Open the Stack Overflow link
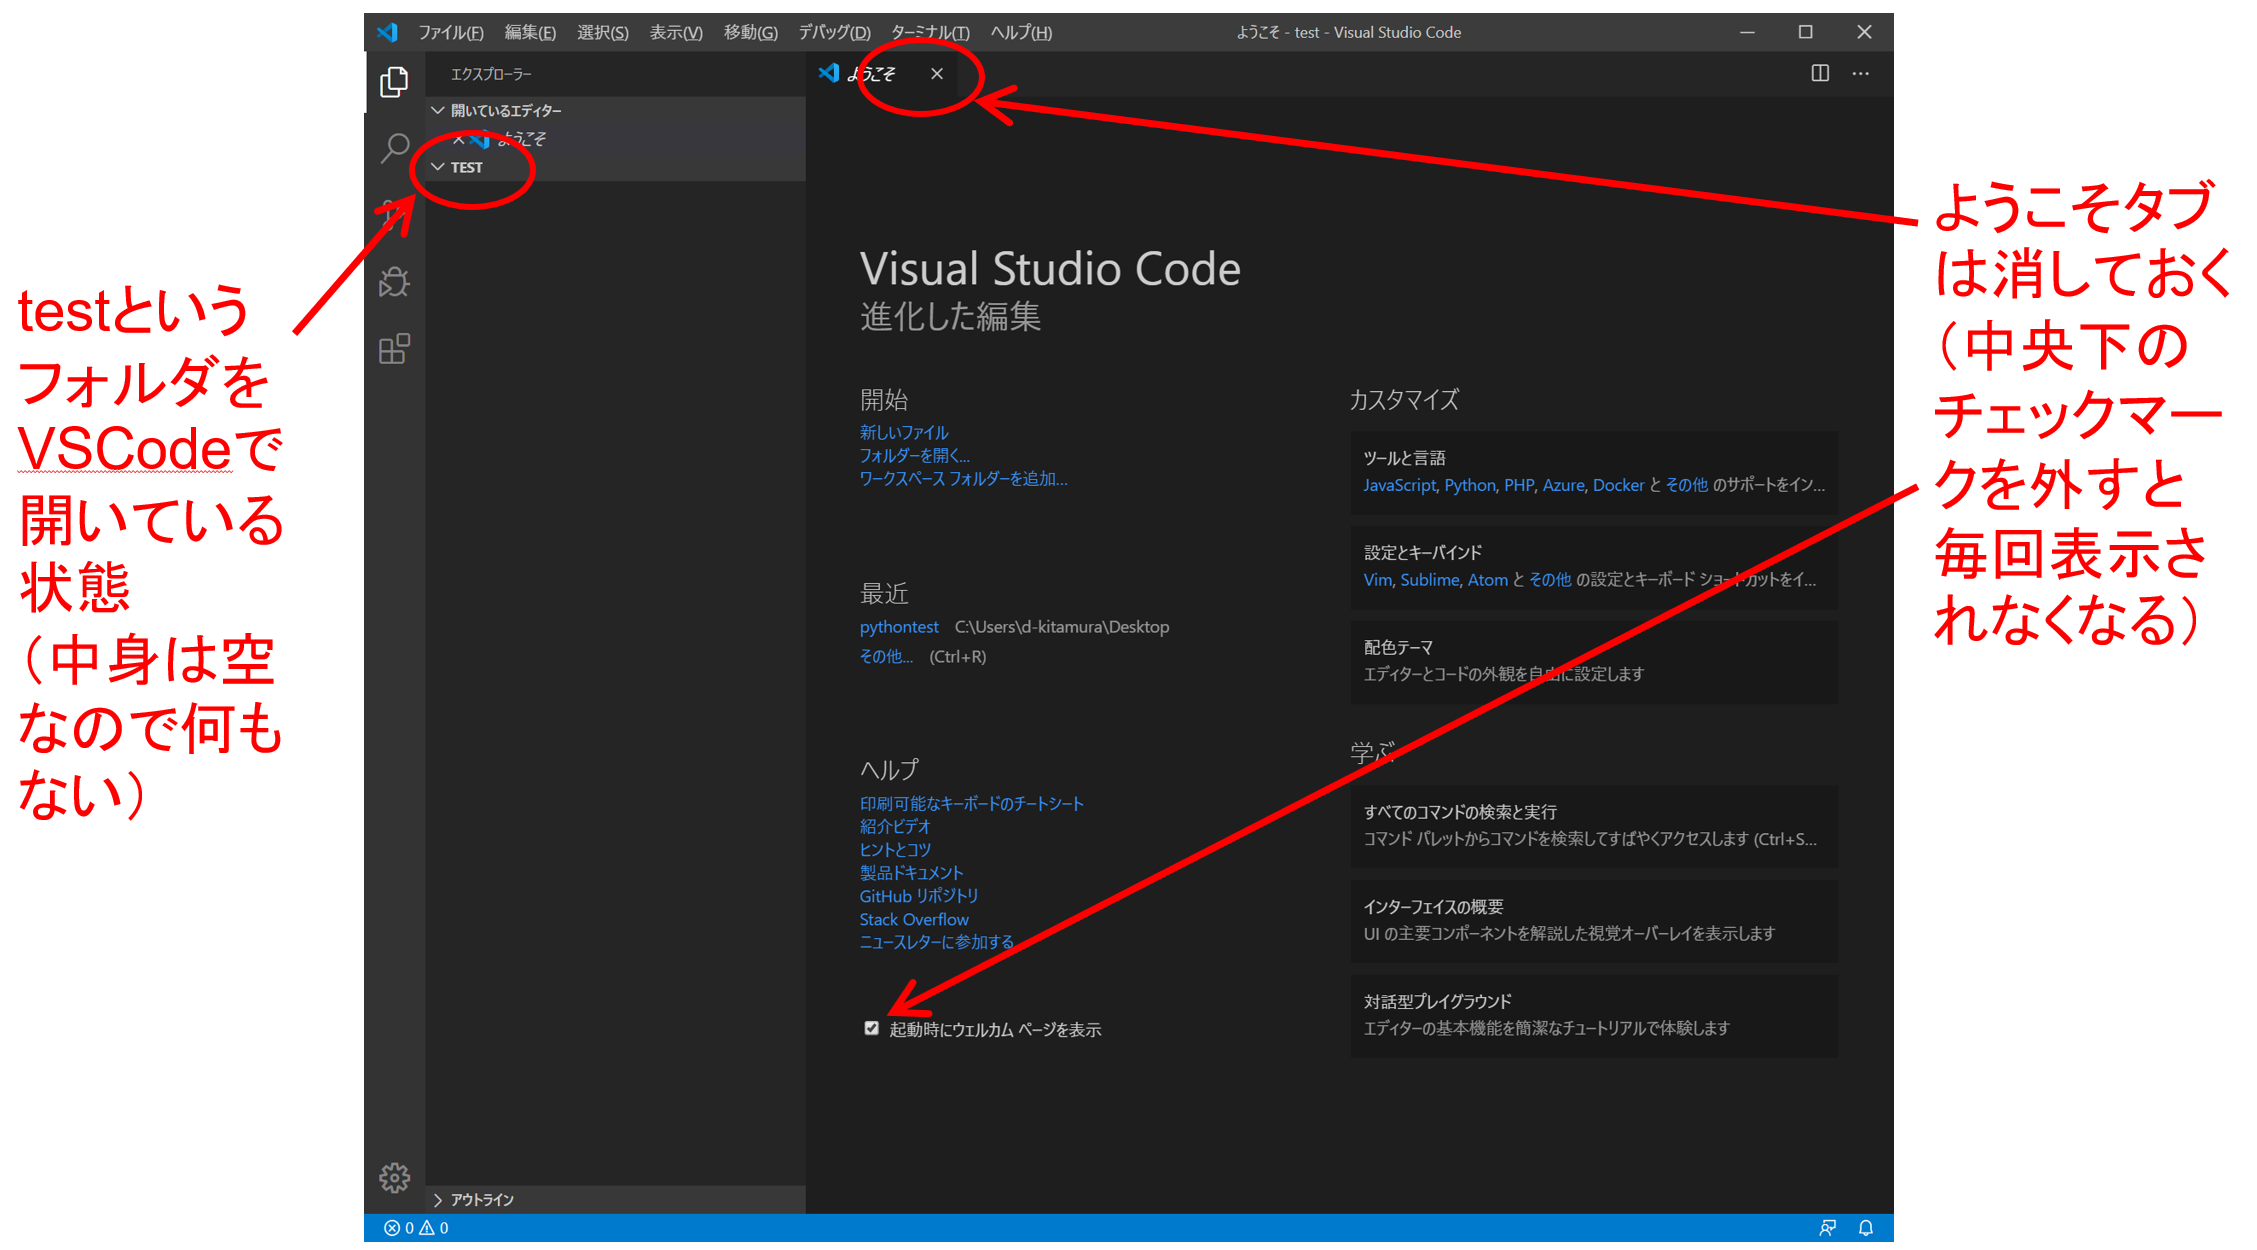Screen dimensions: 2257x1250 [x=914, y=919]
